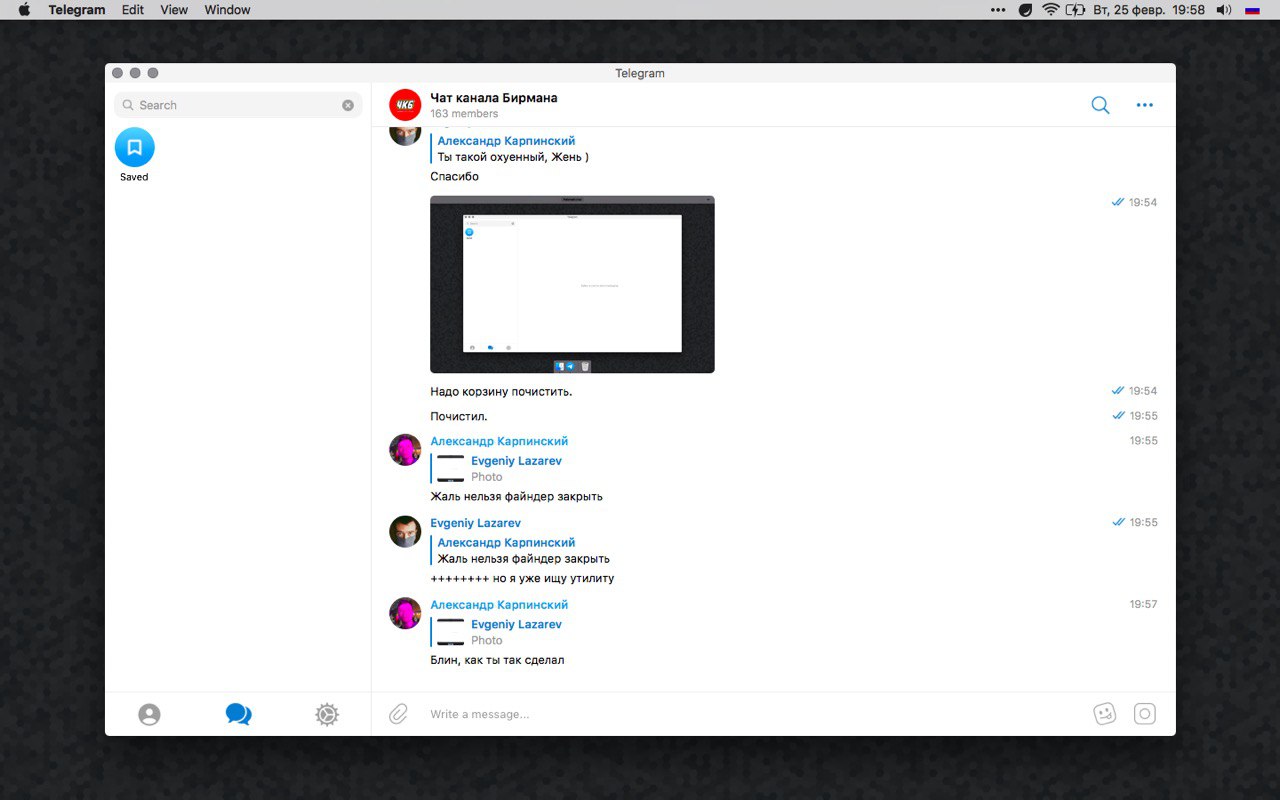Screen dimensions: 1280x800
Task: Click the Wi-Fi status icon in menu bar
Action: click(x=1050, y=10)
